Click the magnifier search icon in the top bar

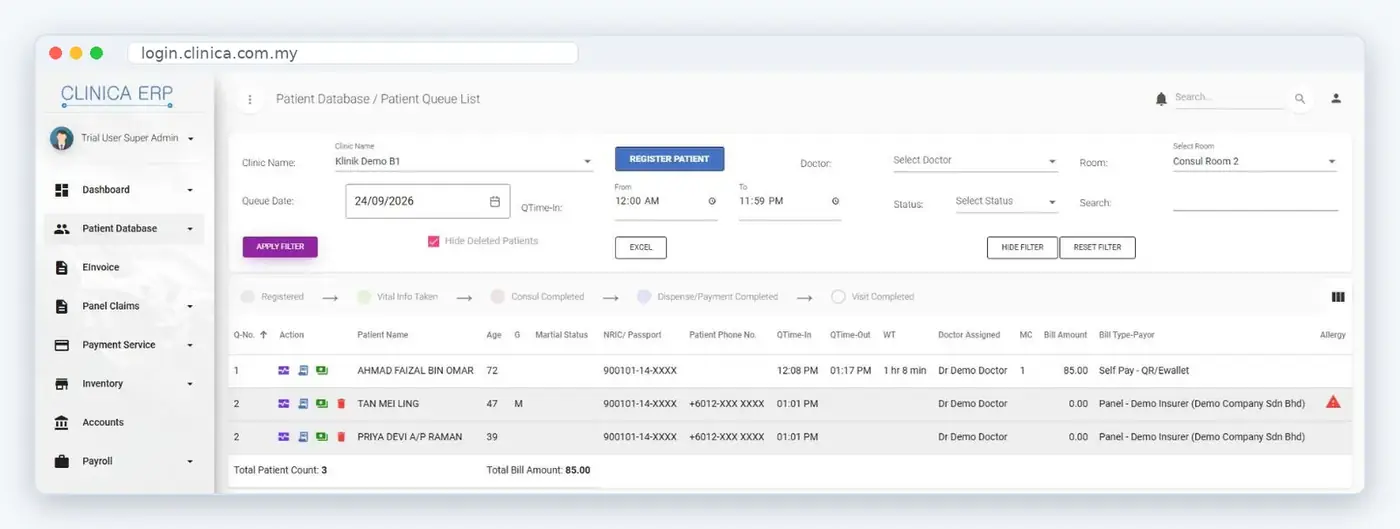click(x=1300, y=99)
